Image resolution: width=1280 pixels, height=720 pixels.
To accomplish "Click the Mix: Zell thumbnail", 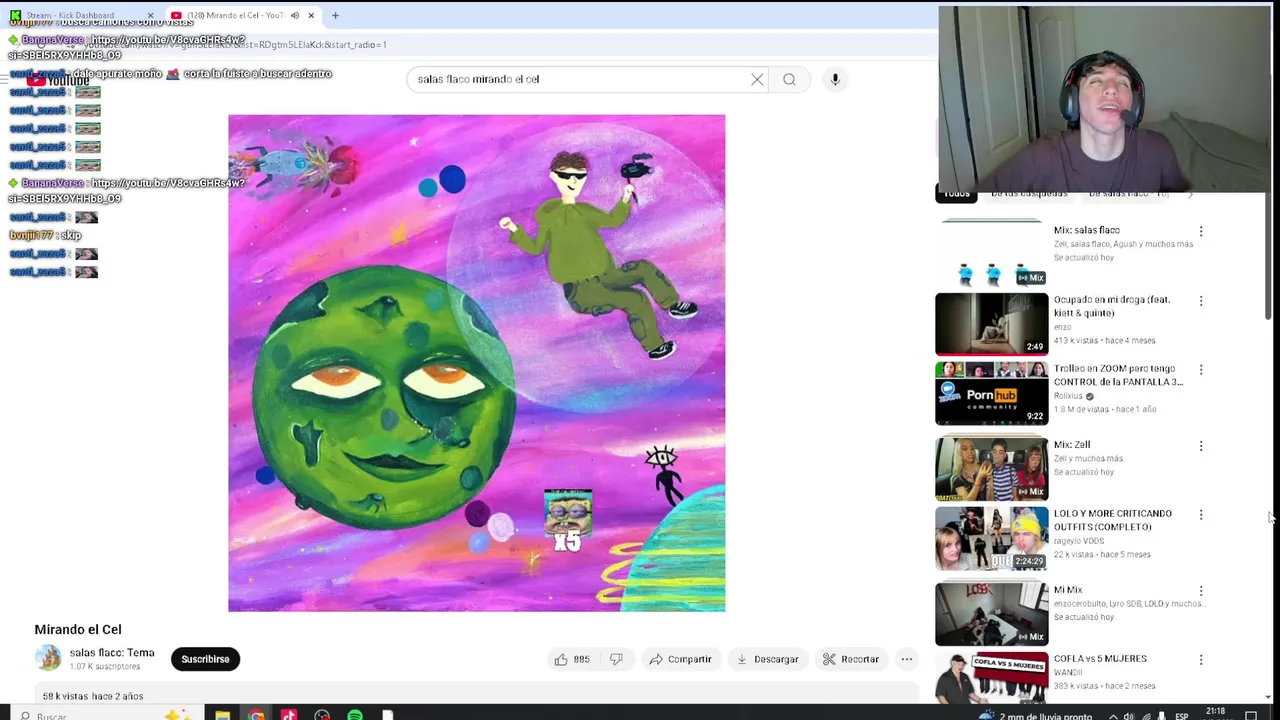I will pyautogui.click(x=992, y=469).
